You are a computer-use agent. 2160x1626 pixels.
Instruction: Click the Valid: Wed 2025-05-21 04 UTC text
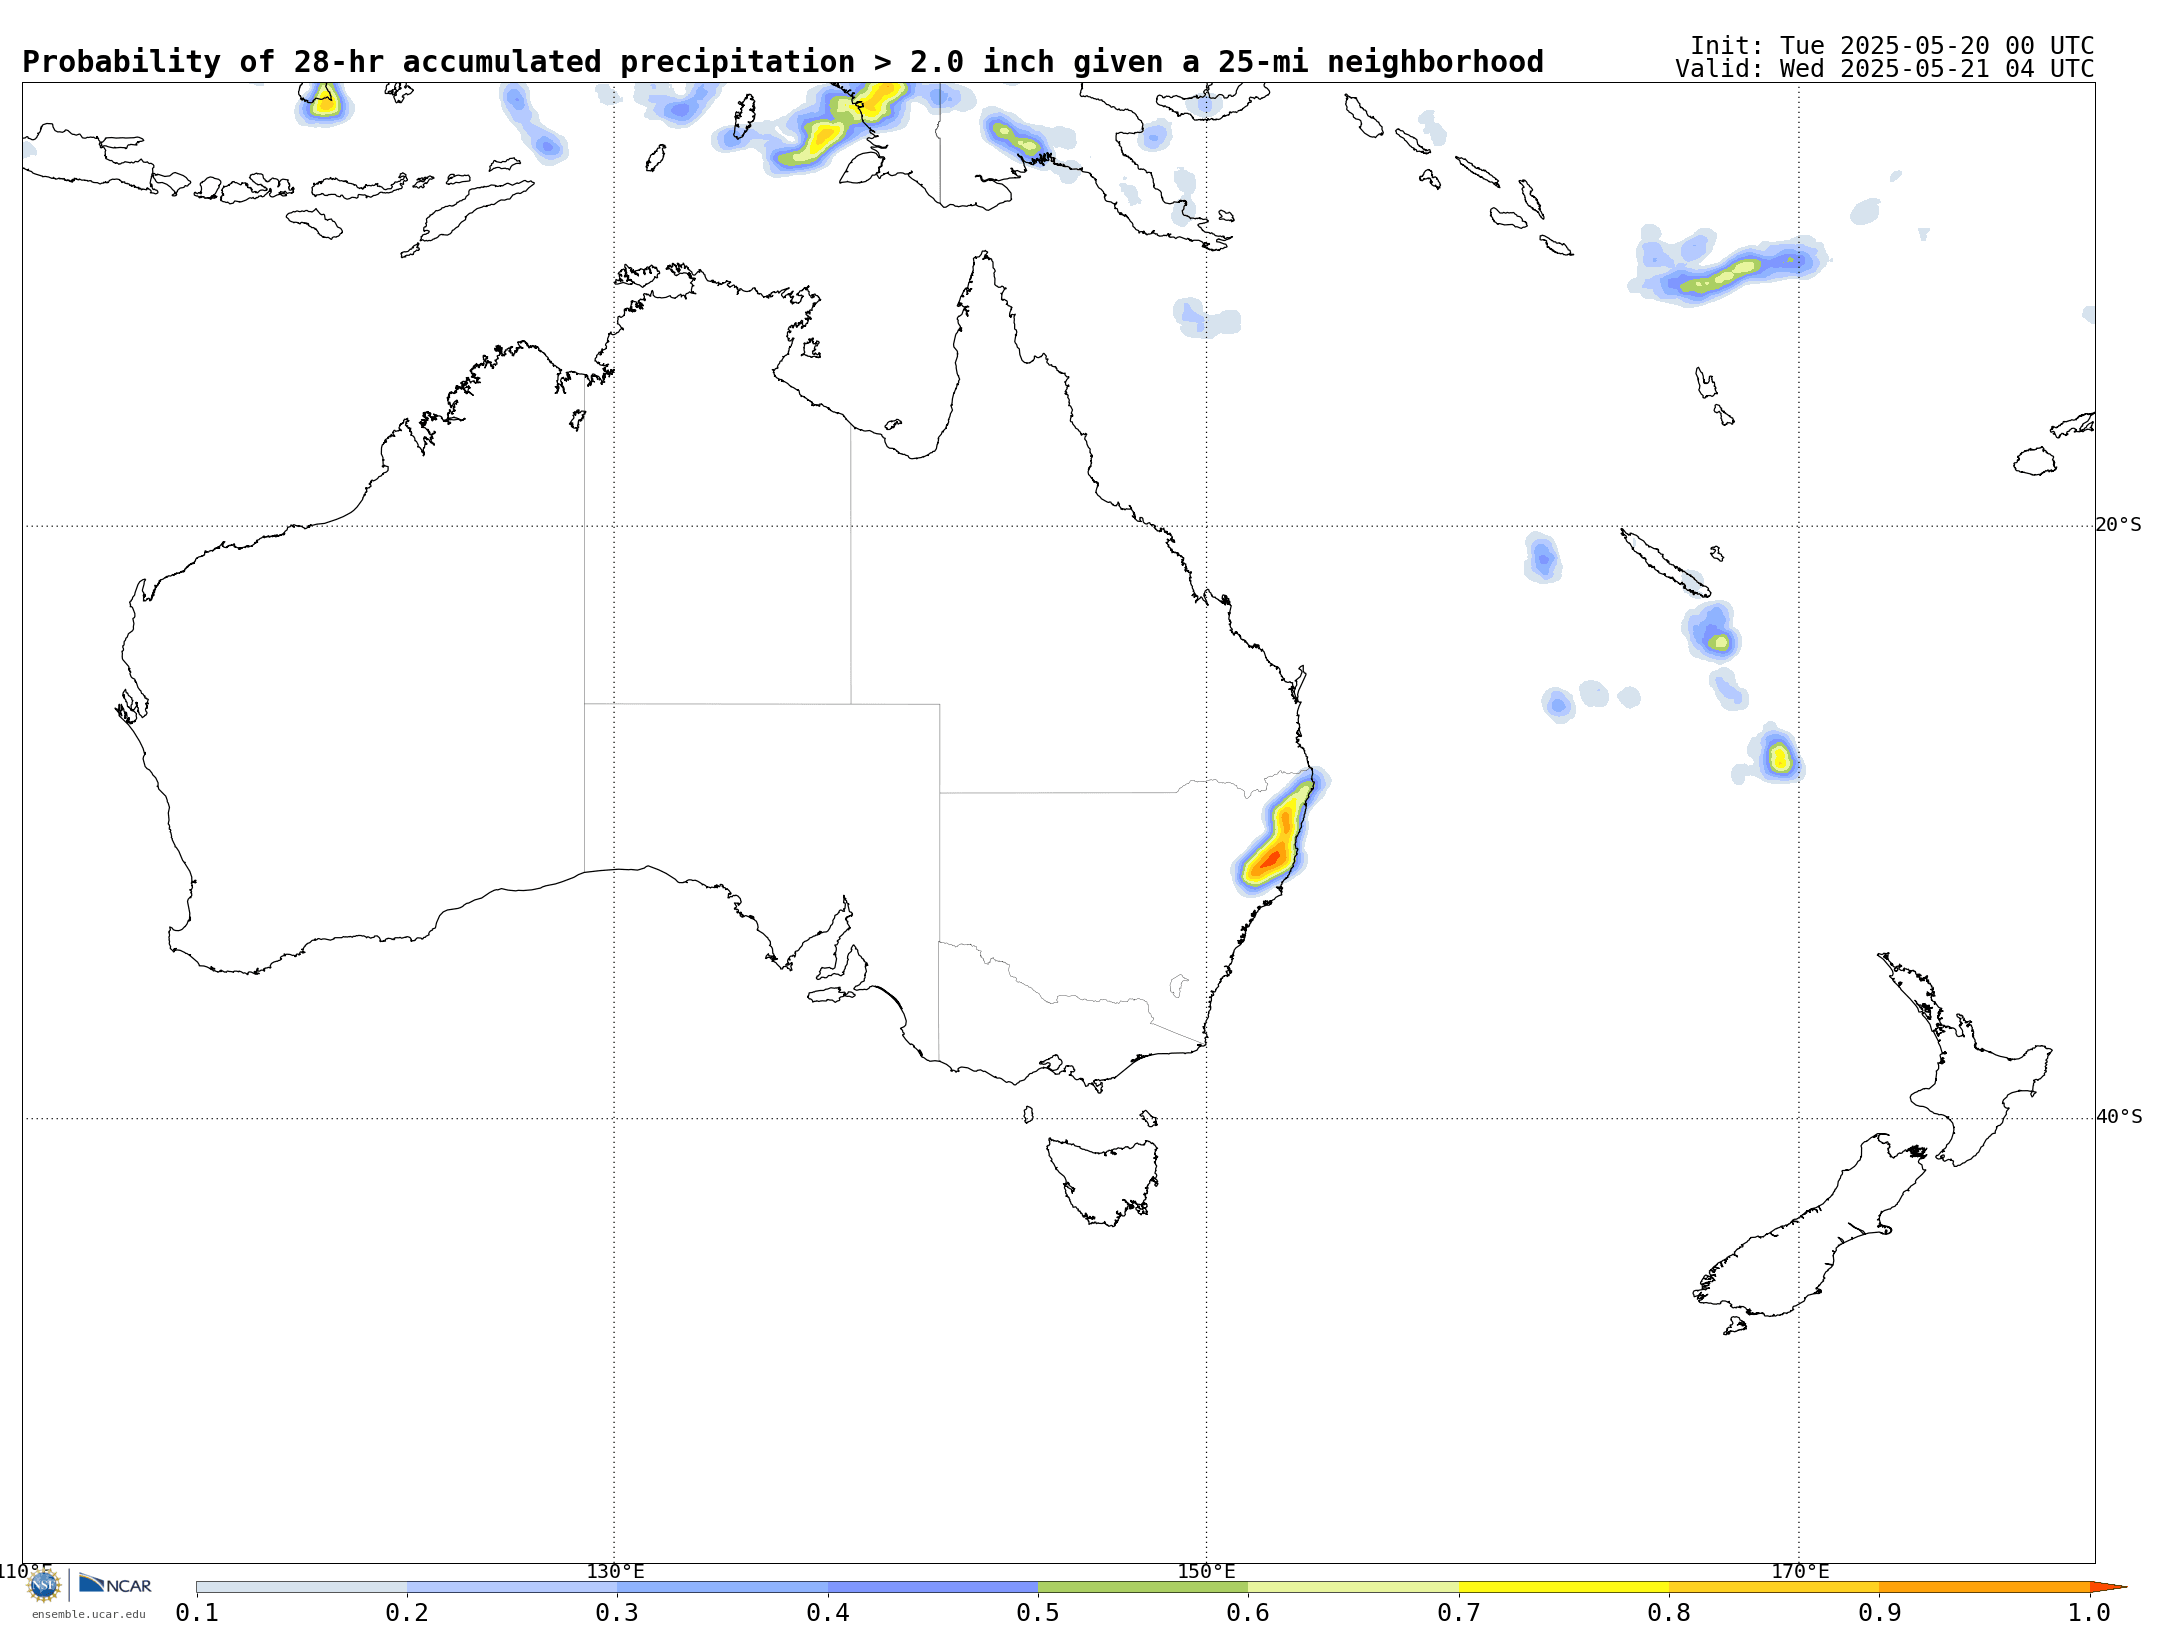click(1885, 69)
